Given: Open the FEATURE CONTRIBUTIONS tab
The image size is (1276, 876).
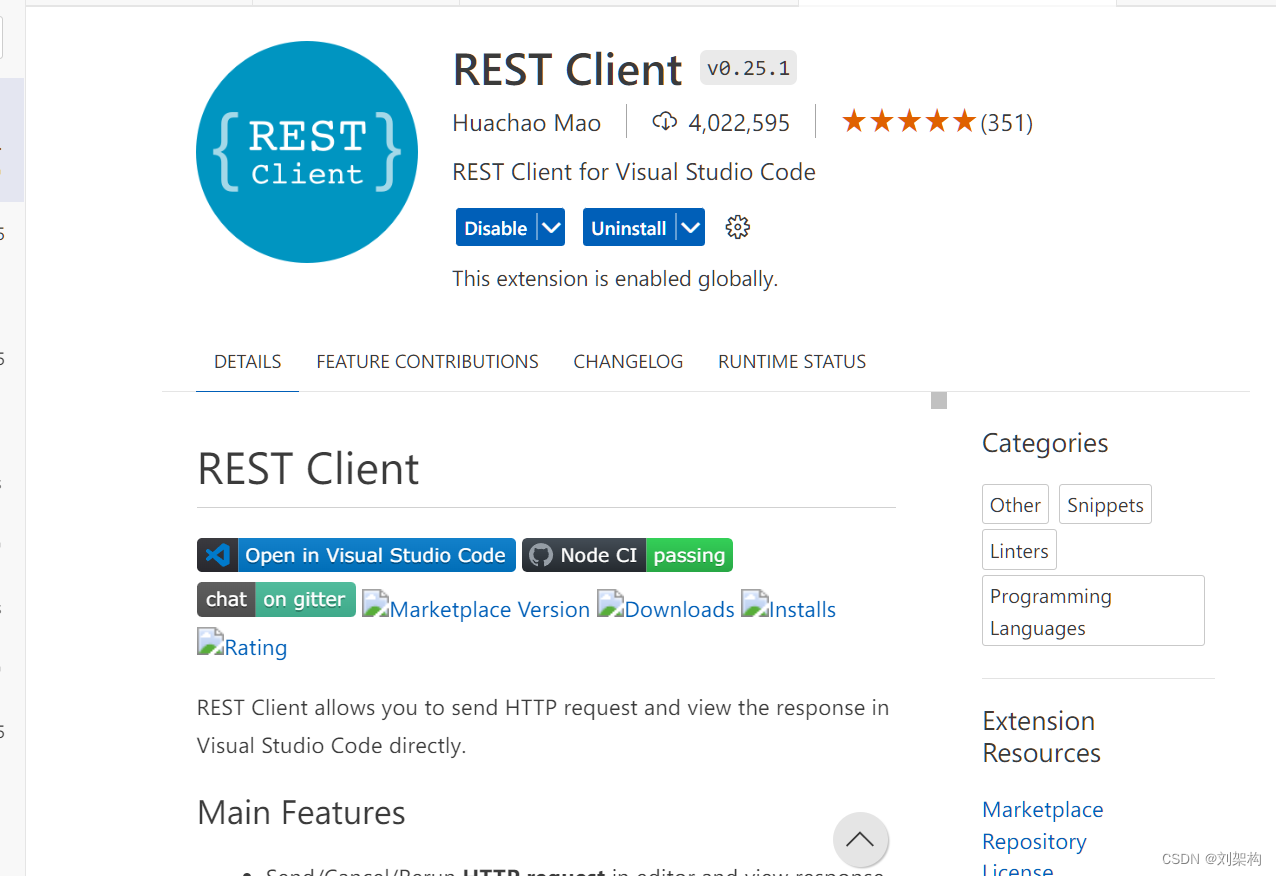Looking at the screenshot, I should click(427, 362).
